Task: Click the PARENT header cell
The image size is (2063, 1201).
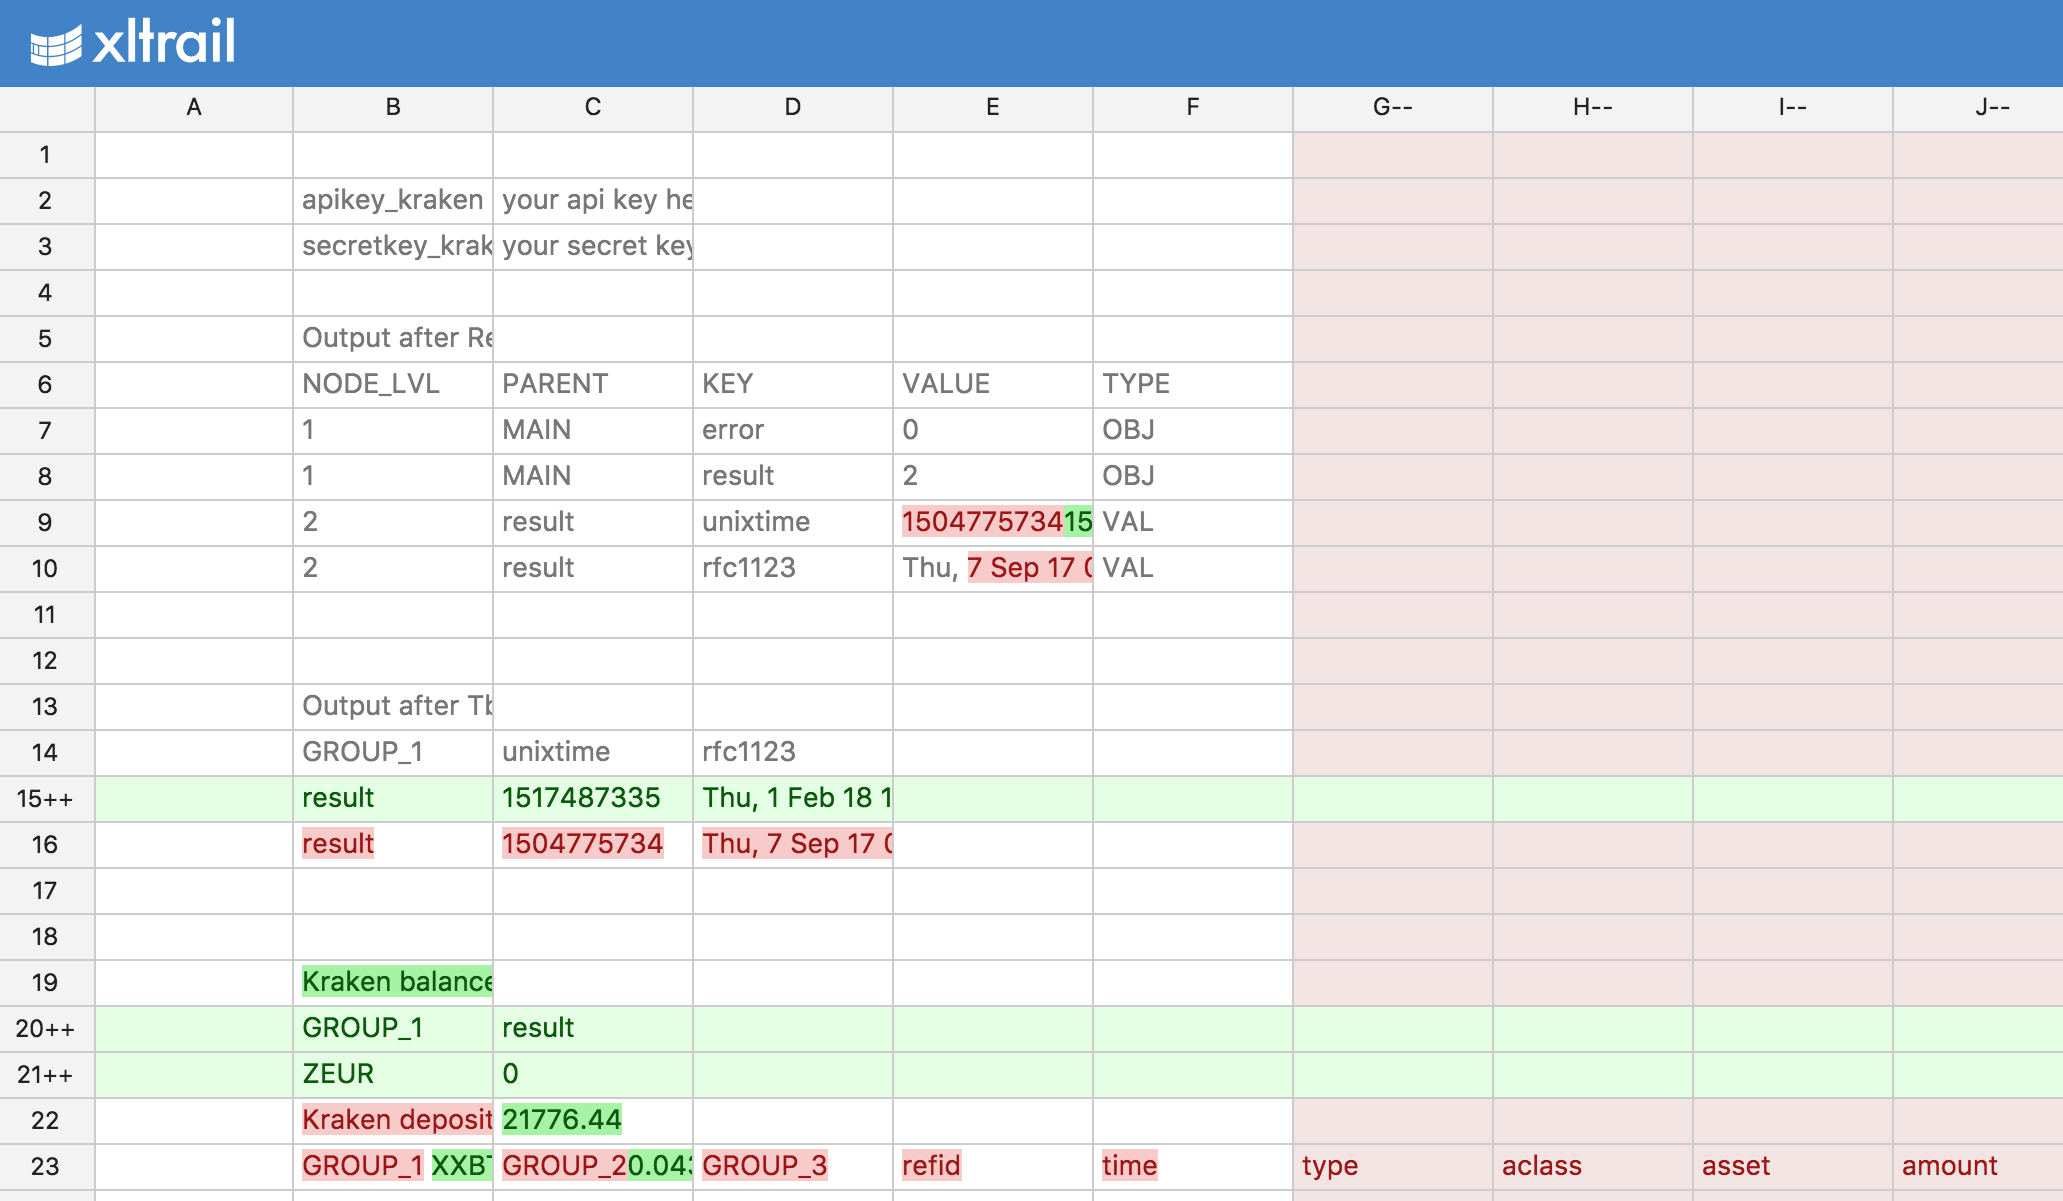Action: pyautogui.click(x=593, y=385)
